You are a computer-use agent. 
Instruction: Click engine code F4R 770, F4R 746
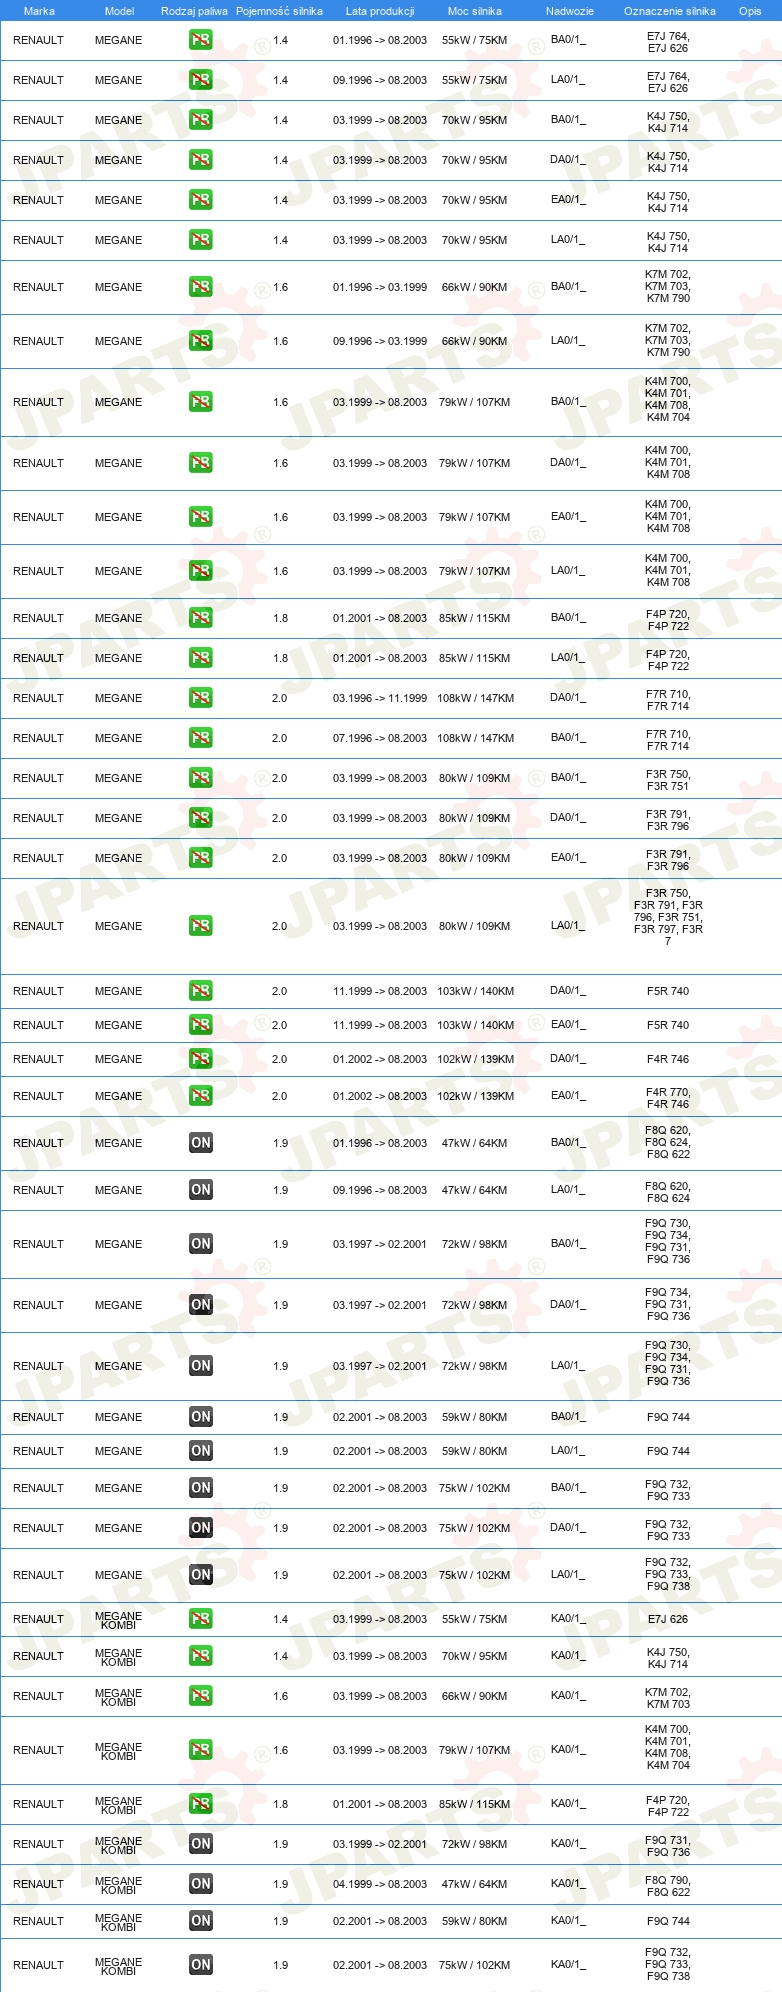point(668,1098)
